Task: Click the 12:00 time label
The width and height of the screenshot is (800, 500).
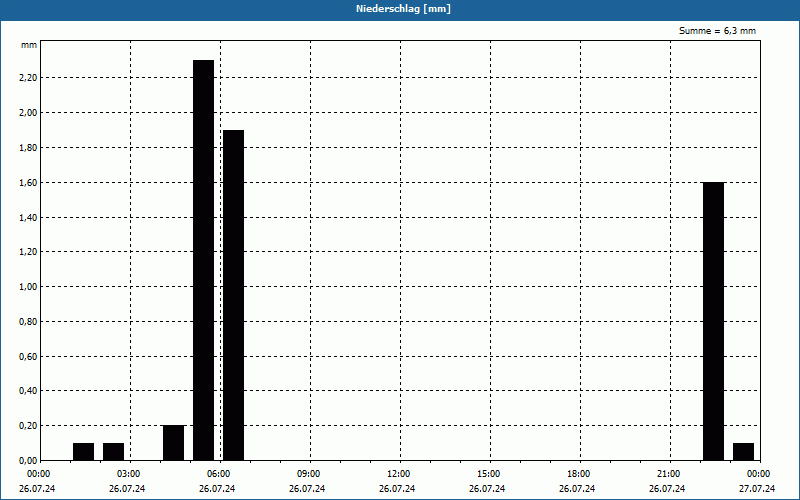Action: point(398,474)
